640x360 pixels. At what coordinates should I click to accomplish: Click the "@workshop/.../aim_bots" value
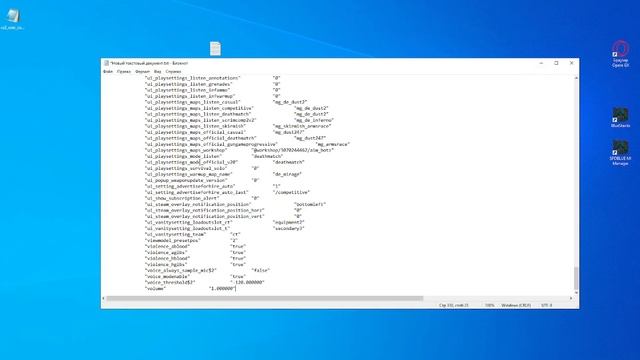pos(293,150)
